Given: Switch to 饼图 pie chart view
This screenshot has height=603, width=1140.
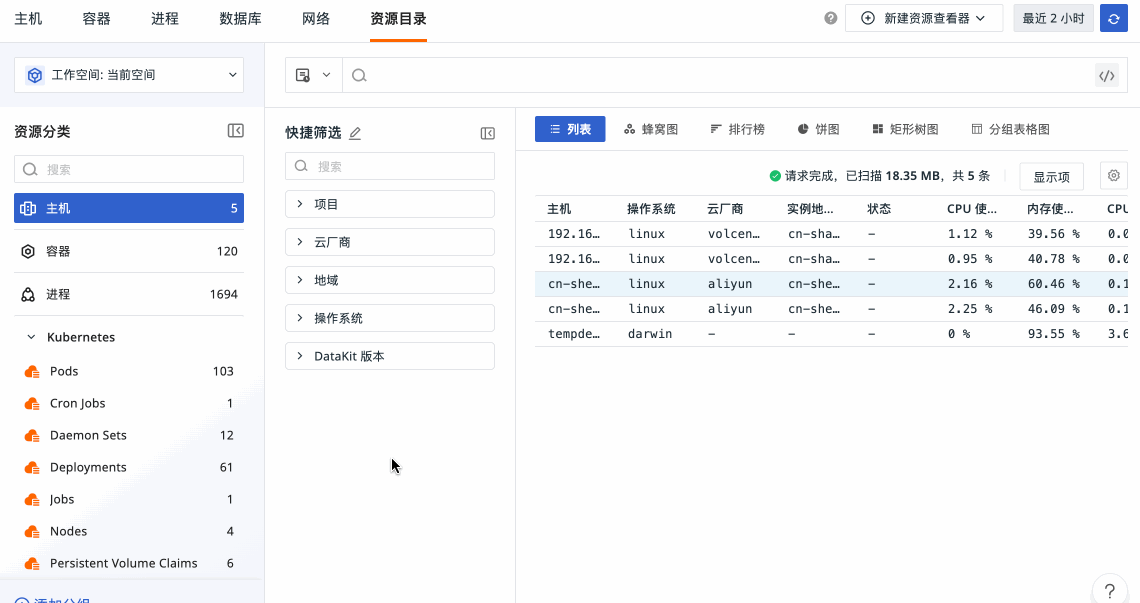Looking at the screenshot, I should [x=818, y=129].
